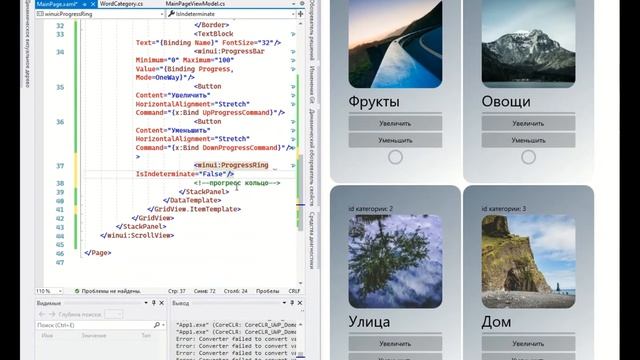Click the editor vertical scrollbar
This screenshot has height=360, width=640.
tap(301, 153)
